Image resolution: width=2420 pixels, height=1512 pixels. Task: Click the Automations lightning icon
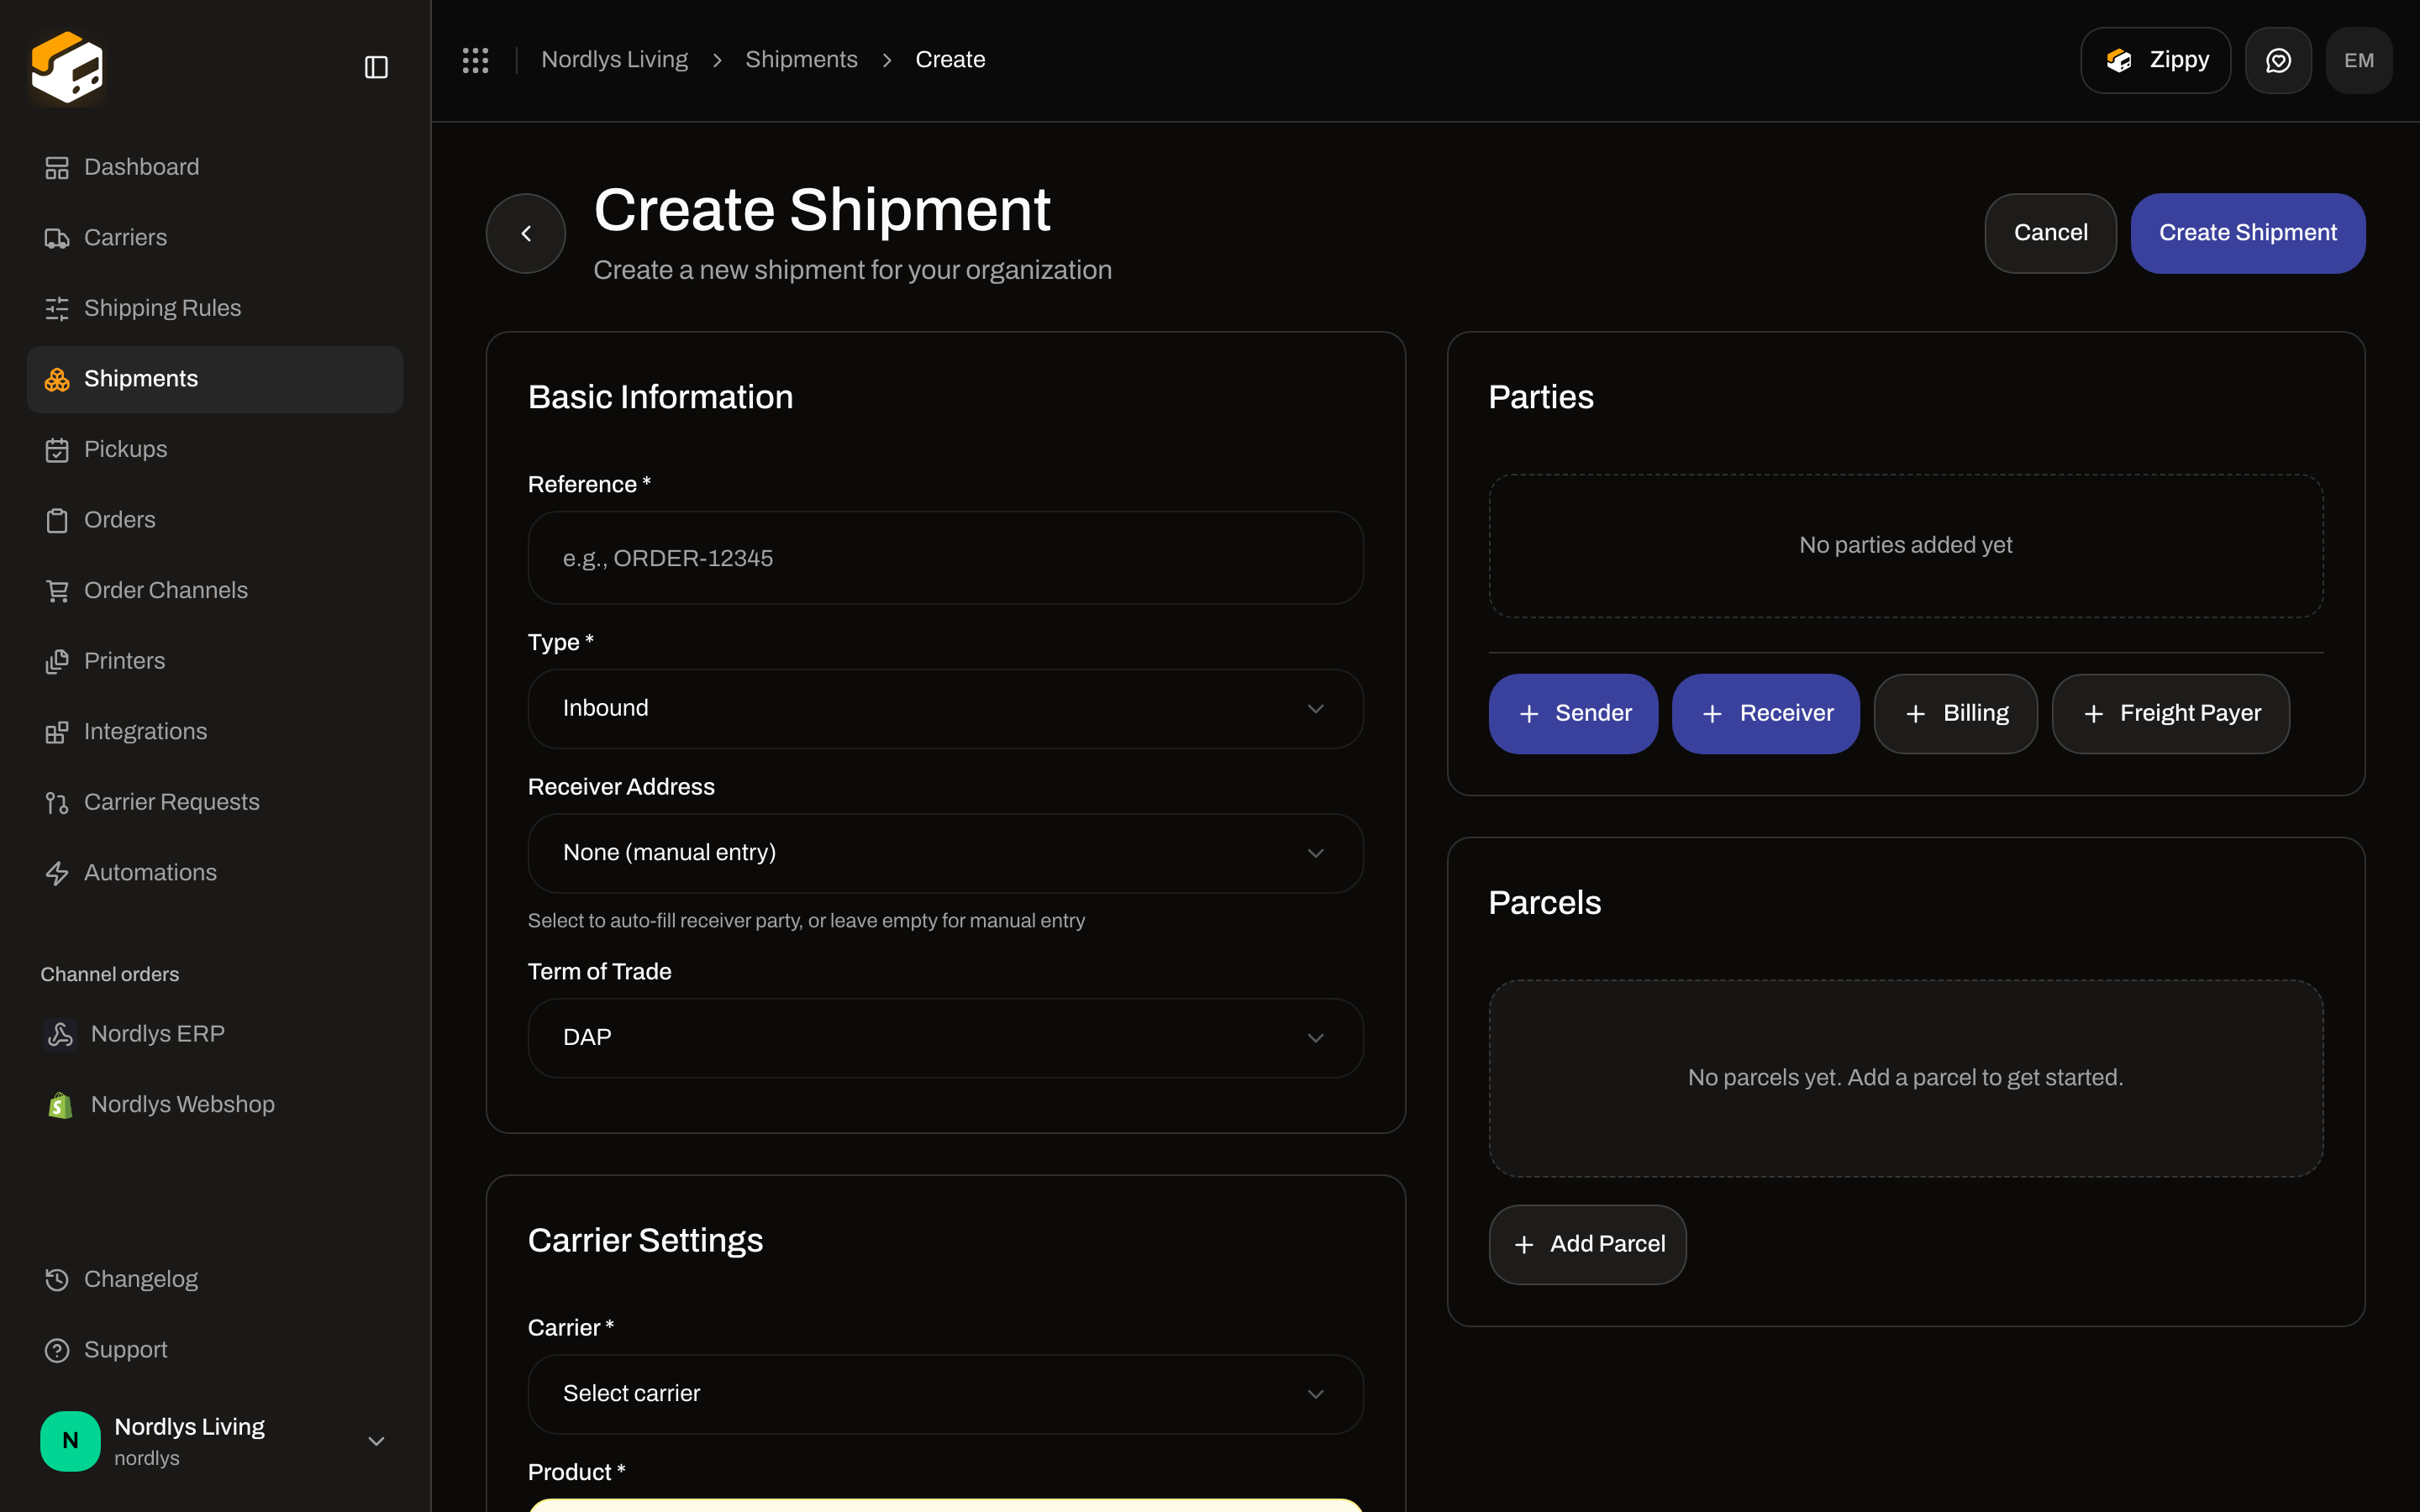coord(57,873)
